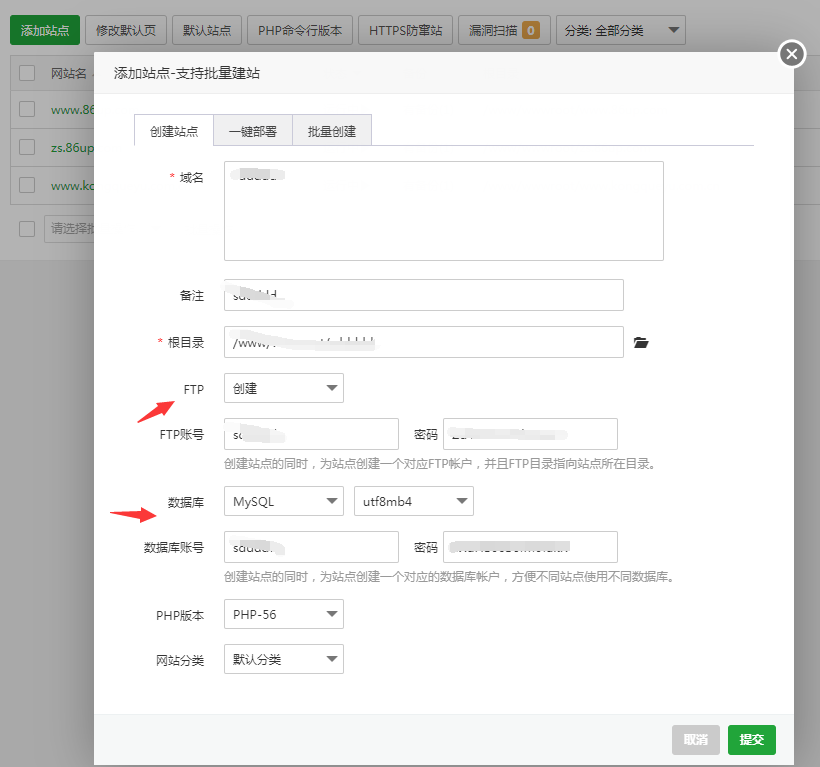820x767 pixels.
Task: Click the HTTPS防窜站 button
Action: click(405, 30)
